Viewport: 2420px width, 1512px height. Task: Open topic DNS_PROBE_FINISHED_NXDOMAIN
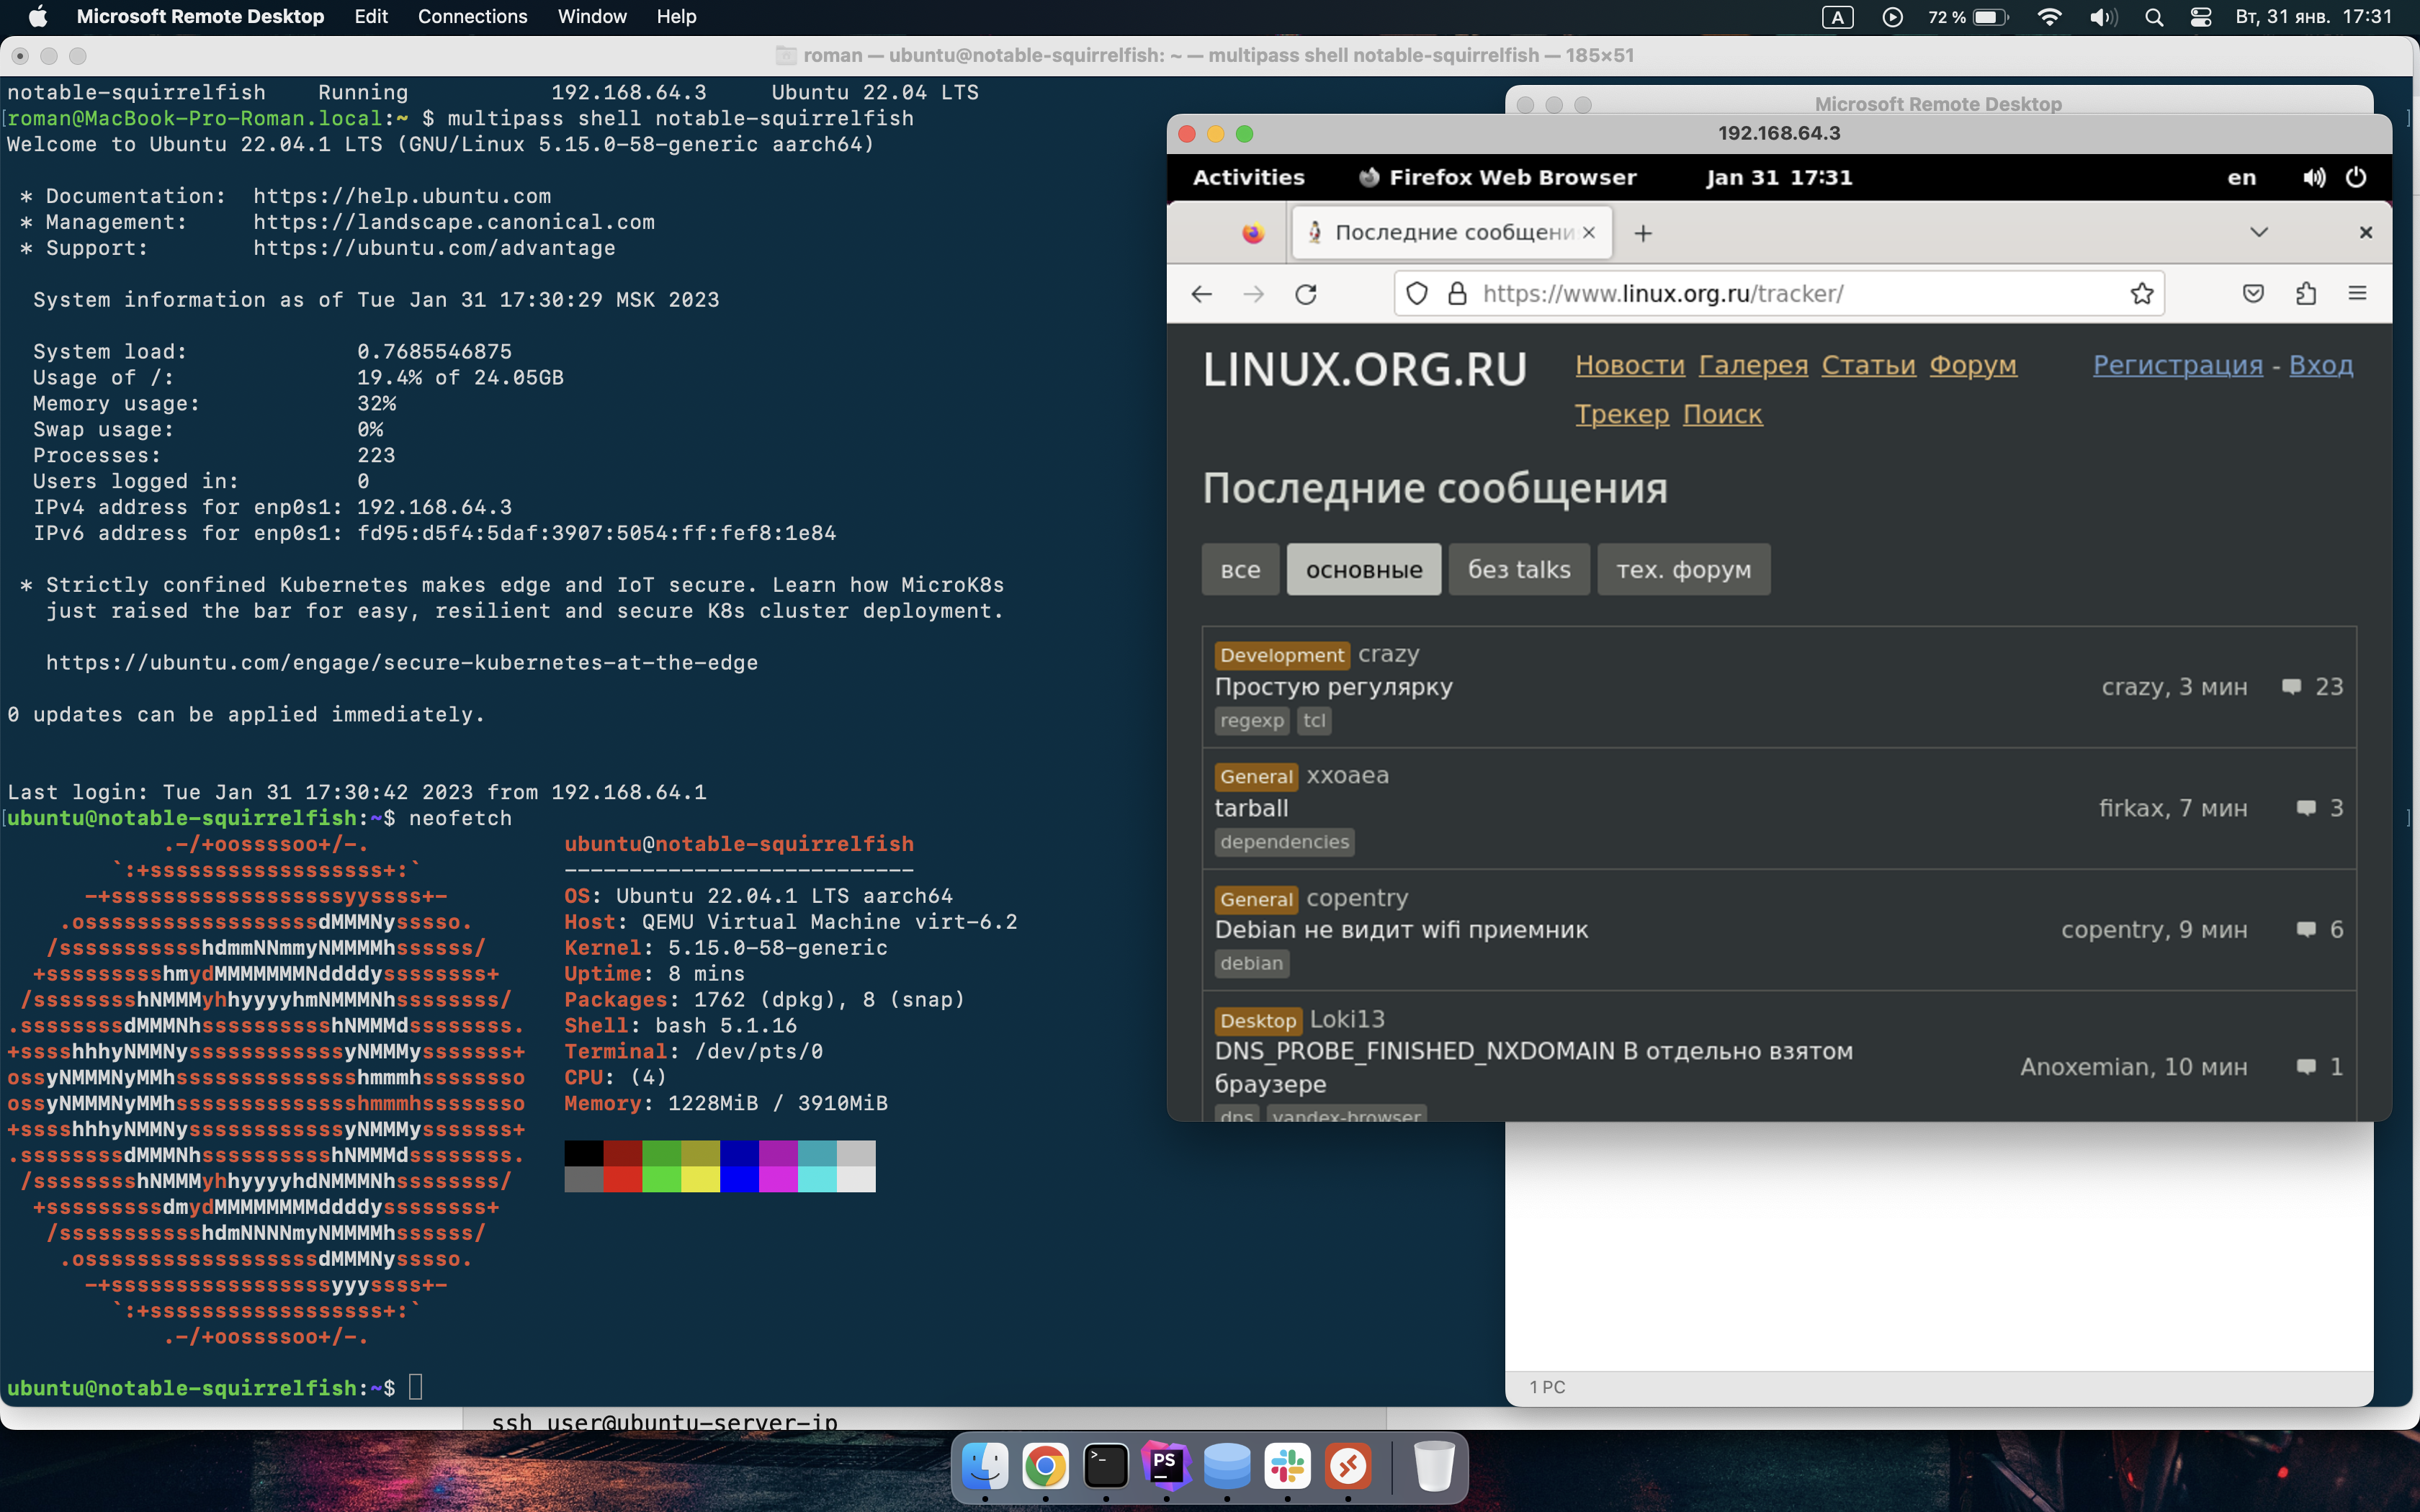[1533, 1067]
